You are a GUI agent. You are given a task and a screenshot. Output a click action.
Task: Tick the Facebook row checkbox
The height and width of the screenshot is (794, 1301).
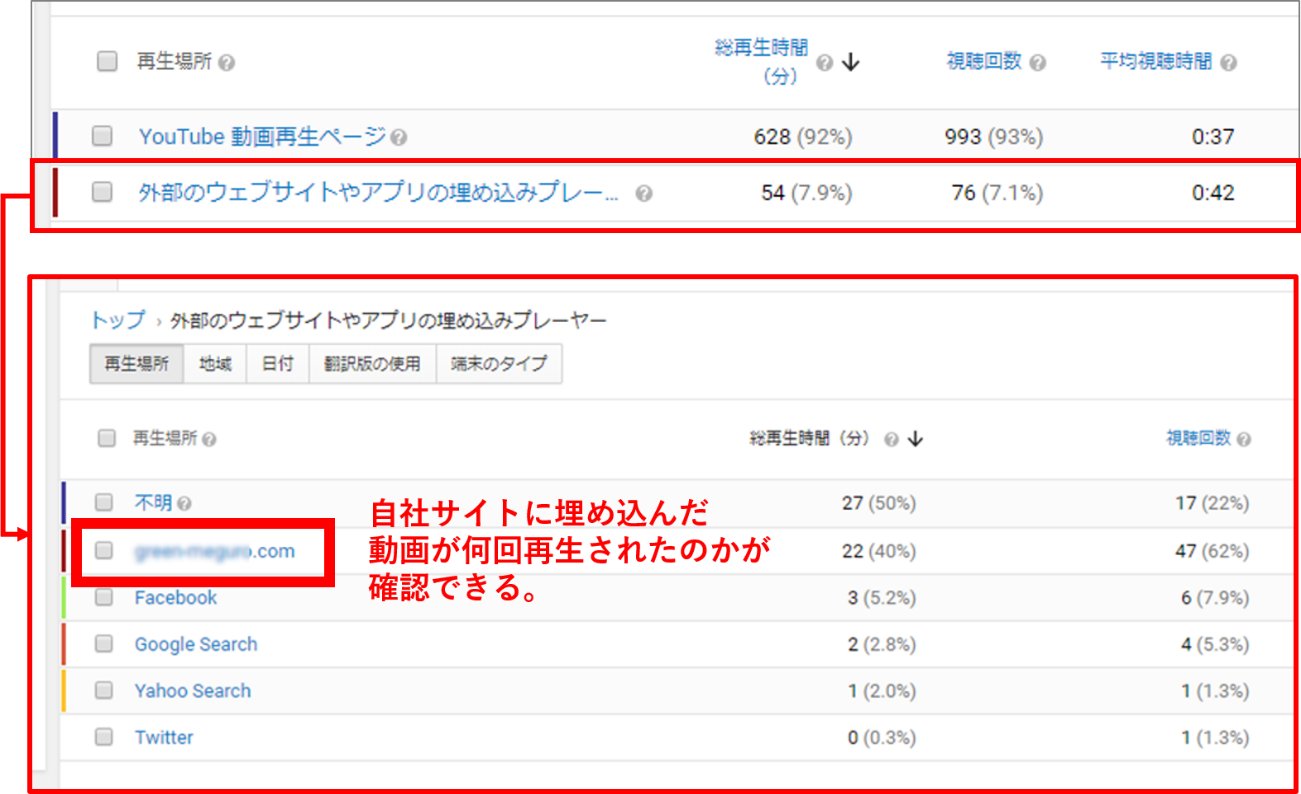[x=104, y=598]
